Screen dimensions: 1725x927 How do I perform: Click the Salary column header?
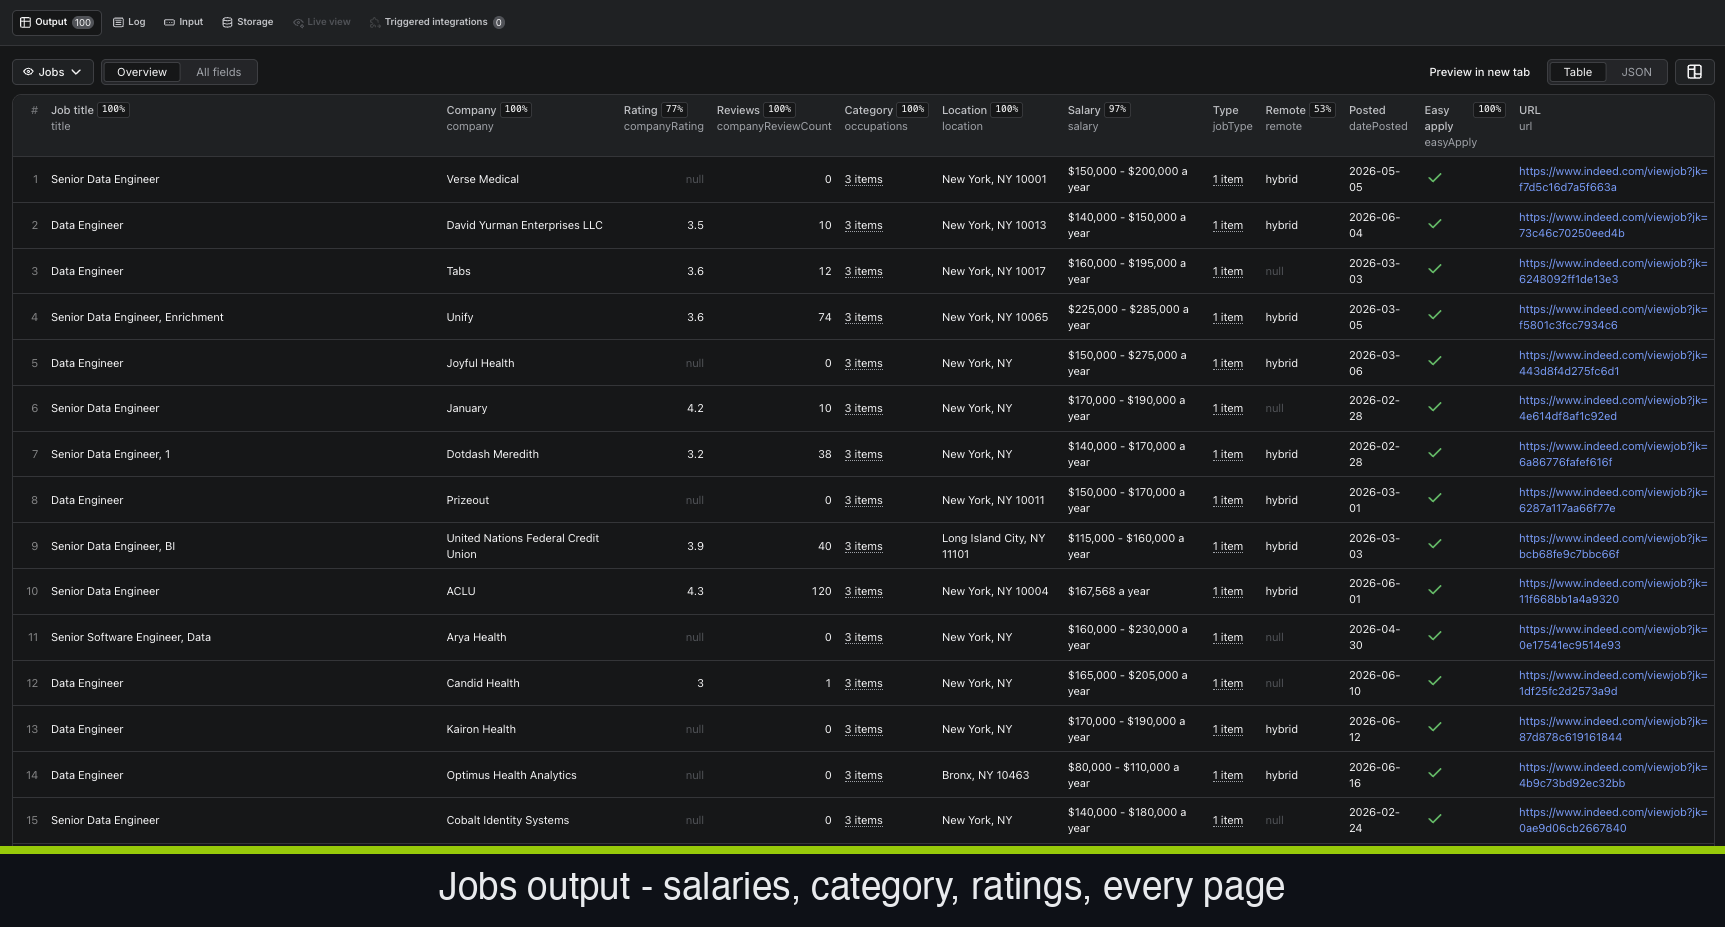pyautogui.click(x=1083, y=110)
